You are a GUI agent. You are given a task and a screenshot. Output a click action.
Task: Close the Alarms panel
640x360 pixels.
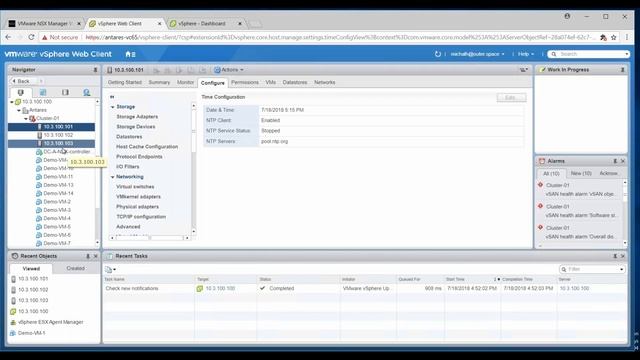(x=623, y=161)
